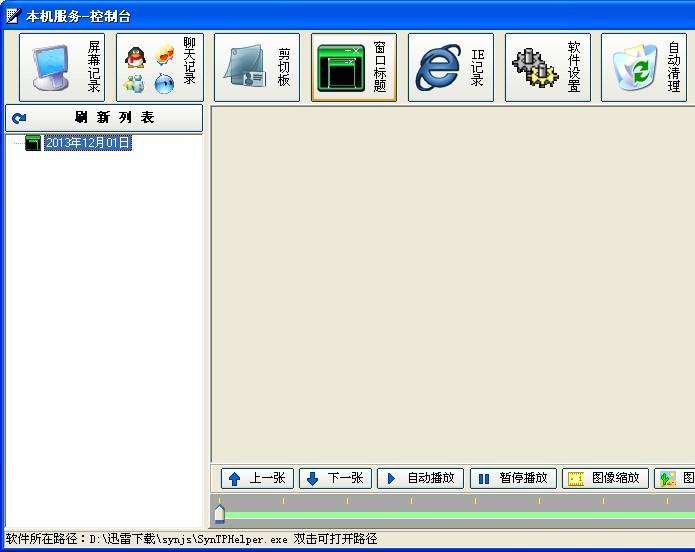Viewport: 695px width, 552px height.
Task: Click the 图像缩放 image zoom button
Action: point(605,479)
